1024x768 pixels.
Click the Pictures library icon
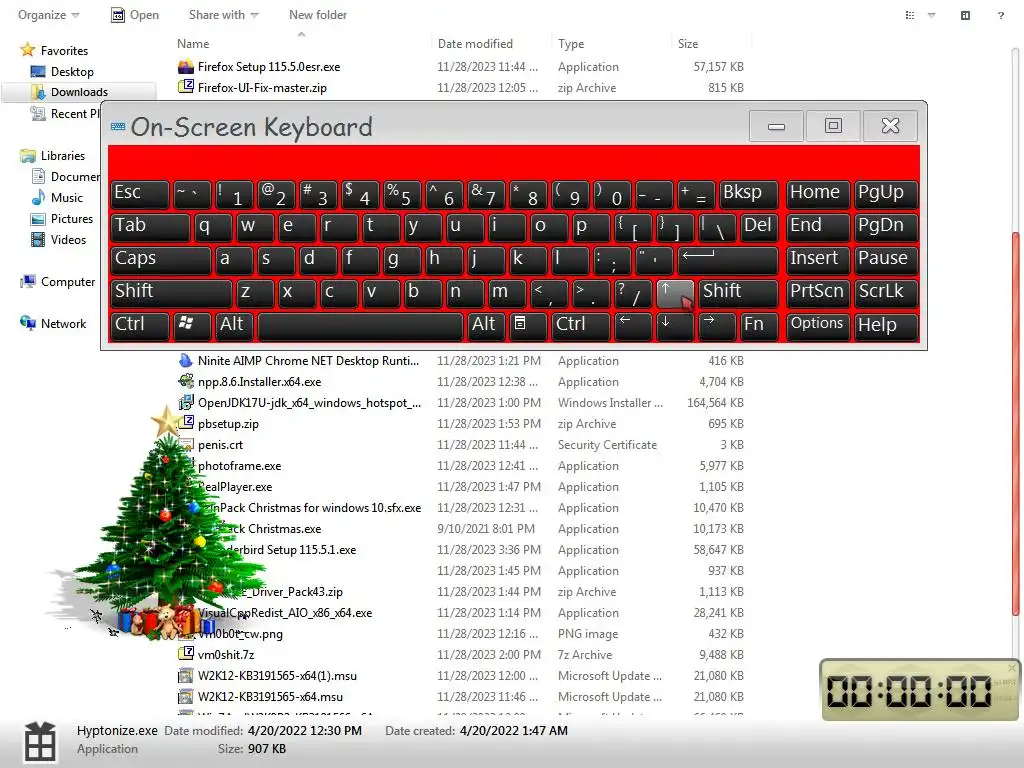[x=38, y=219]
